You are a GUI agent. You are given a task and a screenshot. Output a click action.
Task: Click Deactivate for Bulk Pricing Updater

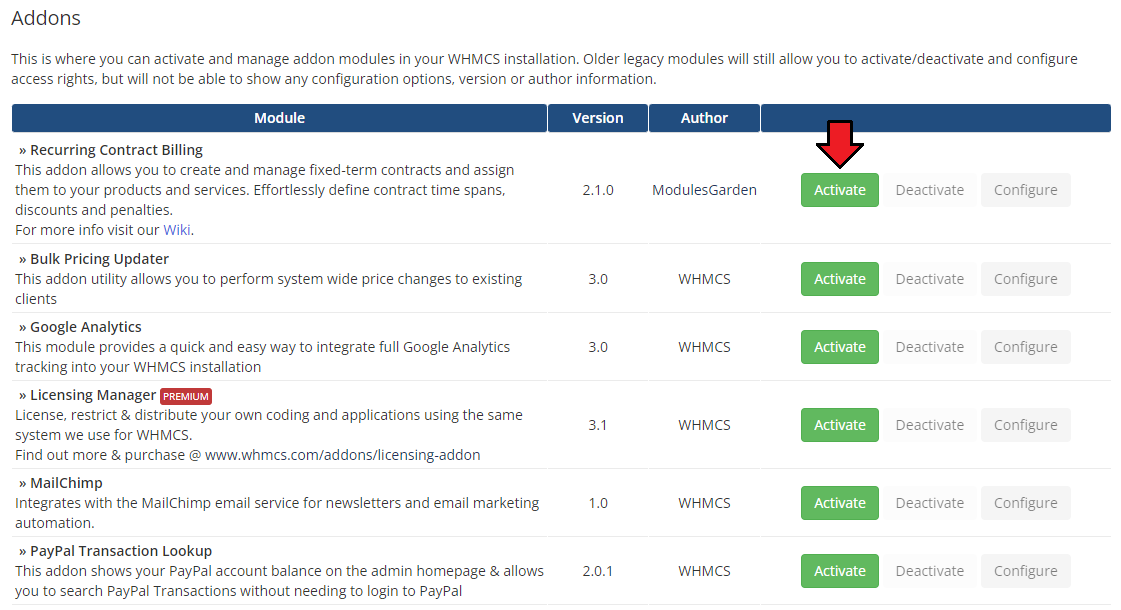click(929, 279)
